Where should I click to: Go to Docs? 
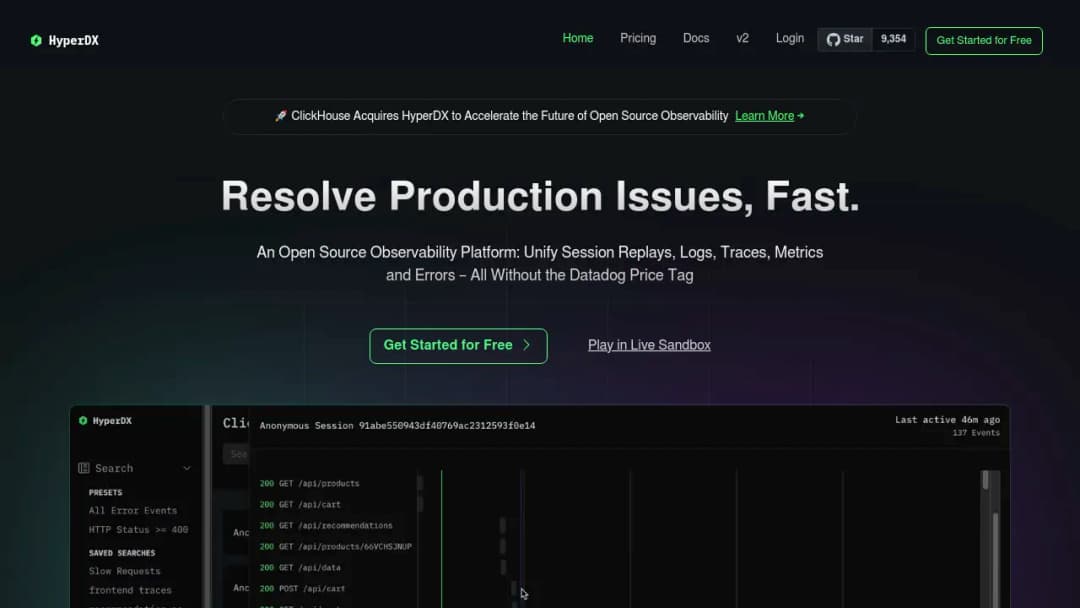(696, 39)
